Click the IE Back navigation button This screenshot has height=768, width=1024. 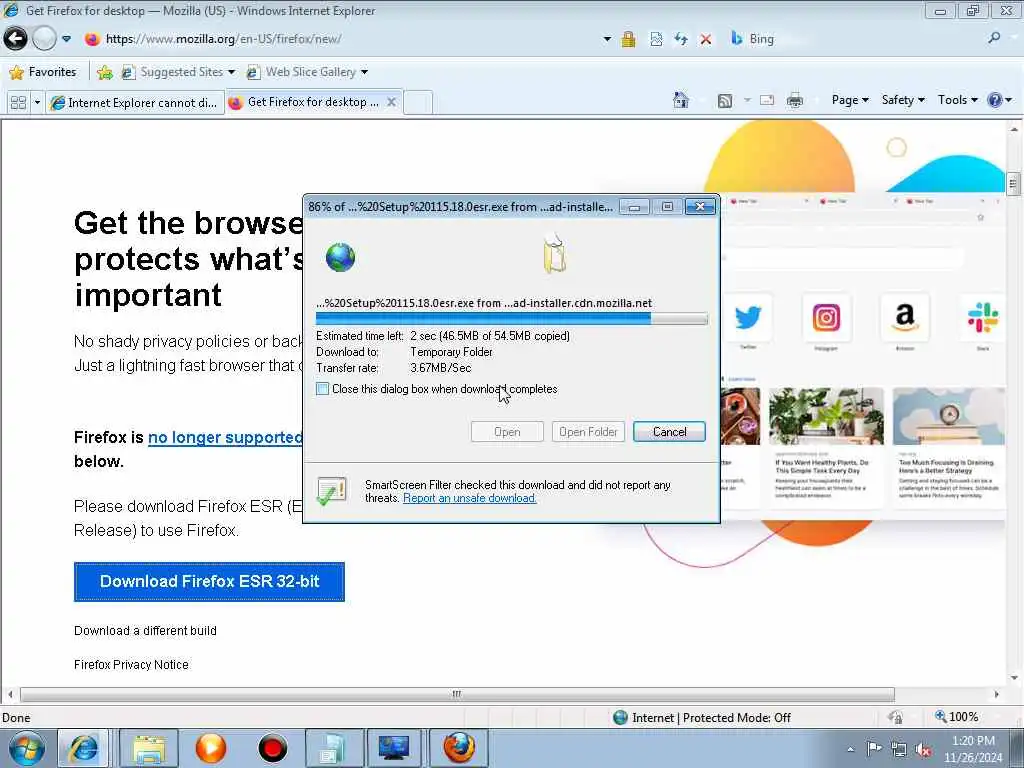coord(15,39)
